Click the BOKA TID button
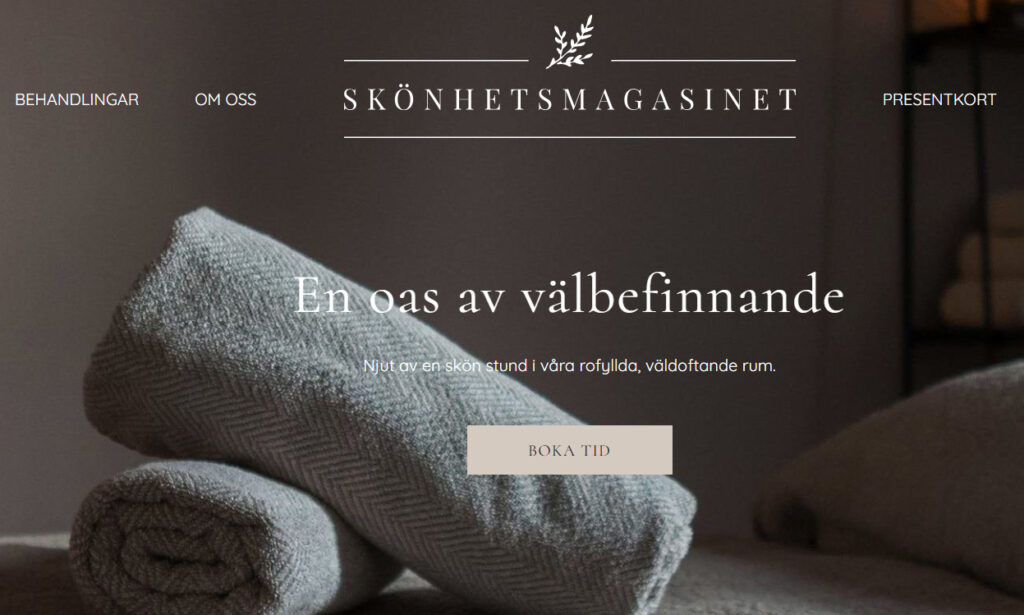The image size is (1024, 615). (569, 450)
